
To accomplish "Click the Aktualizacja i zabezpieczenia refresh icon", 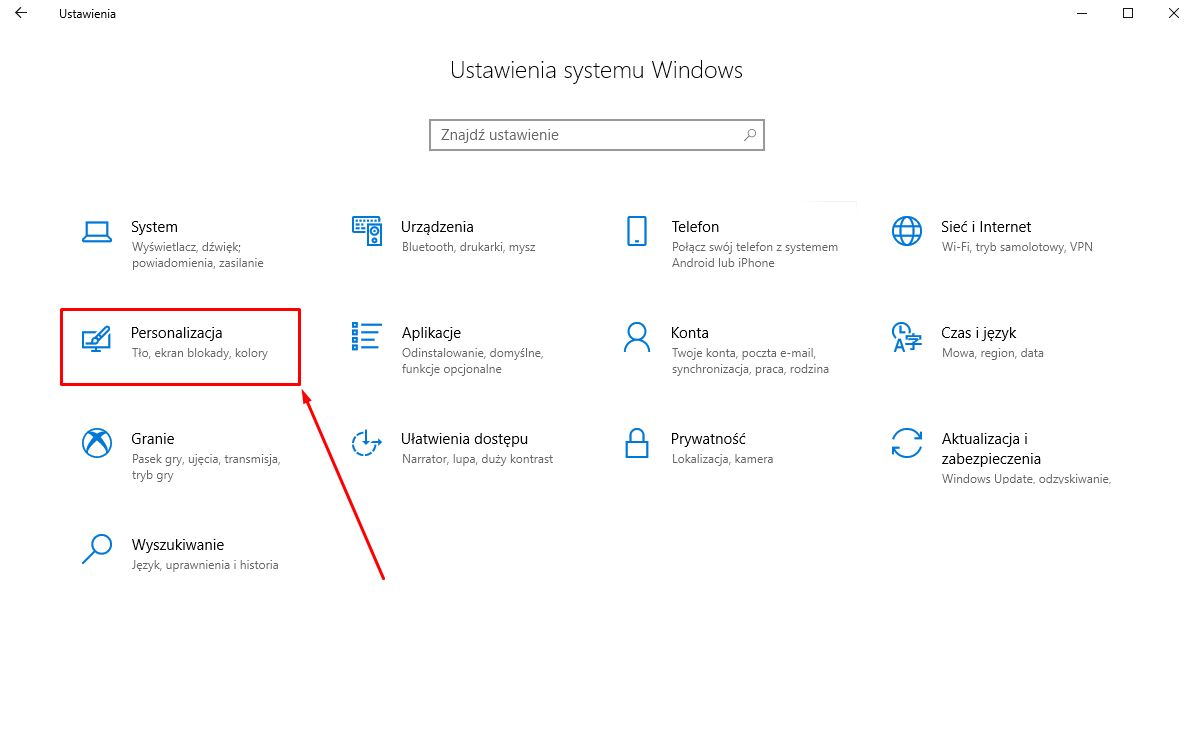I will [907, 443].
